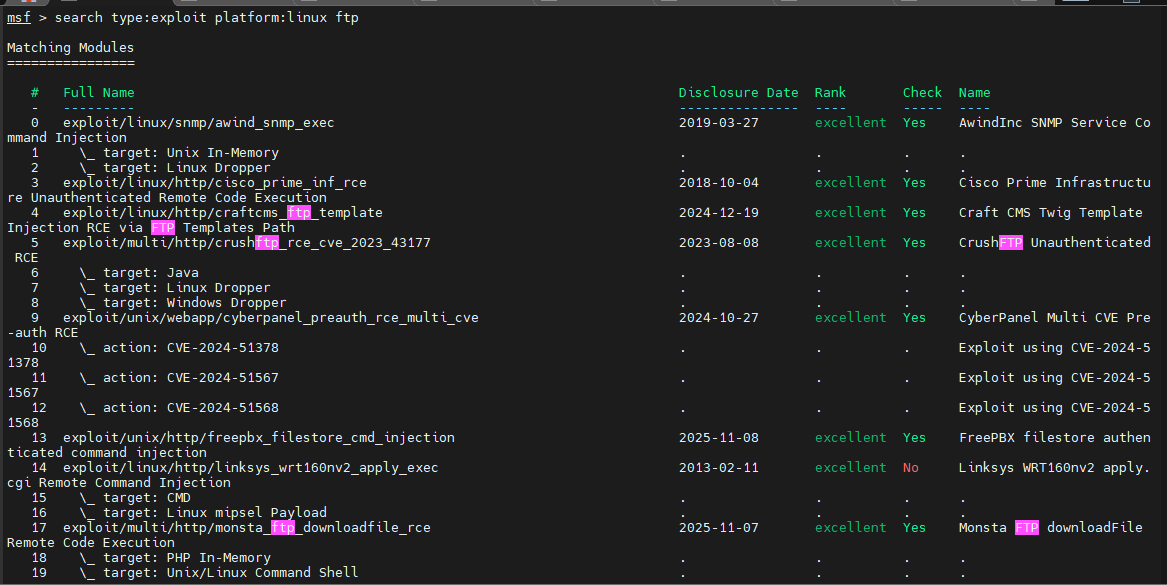Click "cgi Remote Command Injection" line

[119, 483]
